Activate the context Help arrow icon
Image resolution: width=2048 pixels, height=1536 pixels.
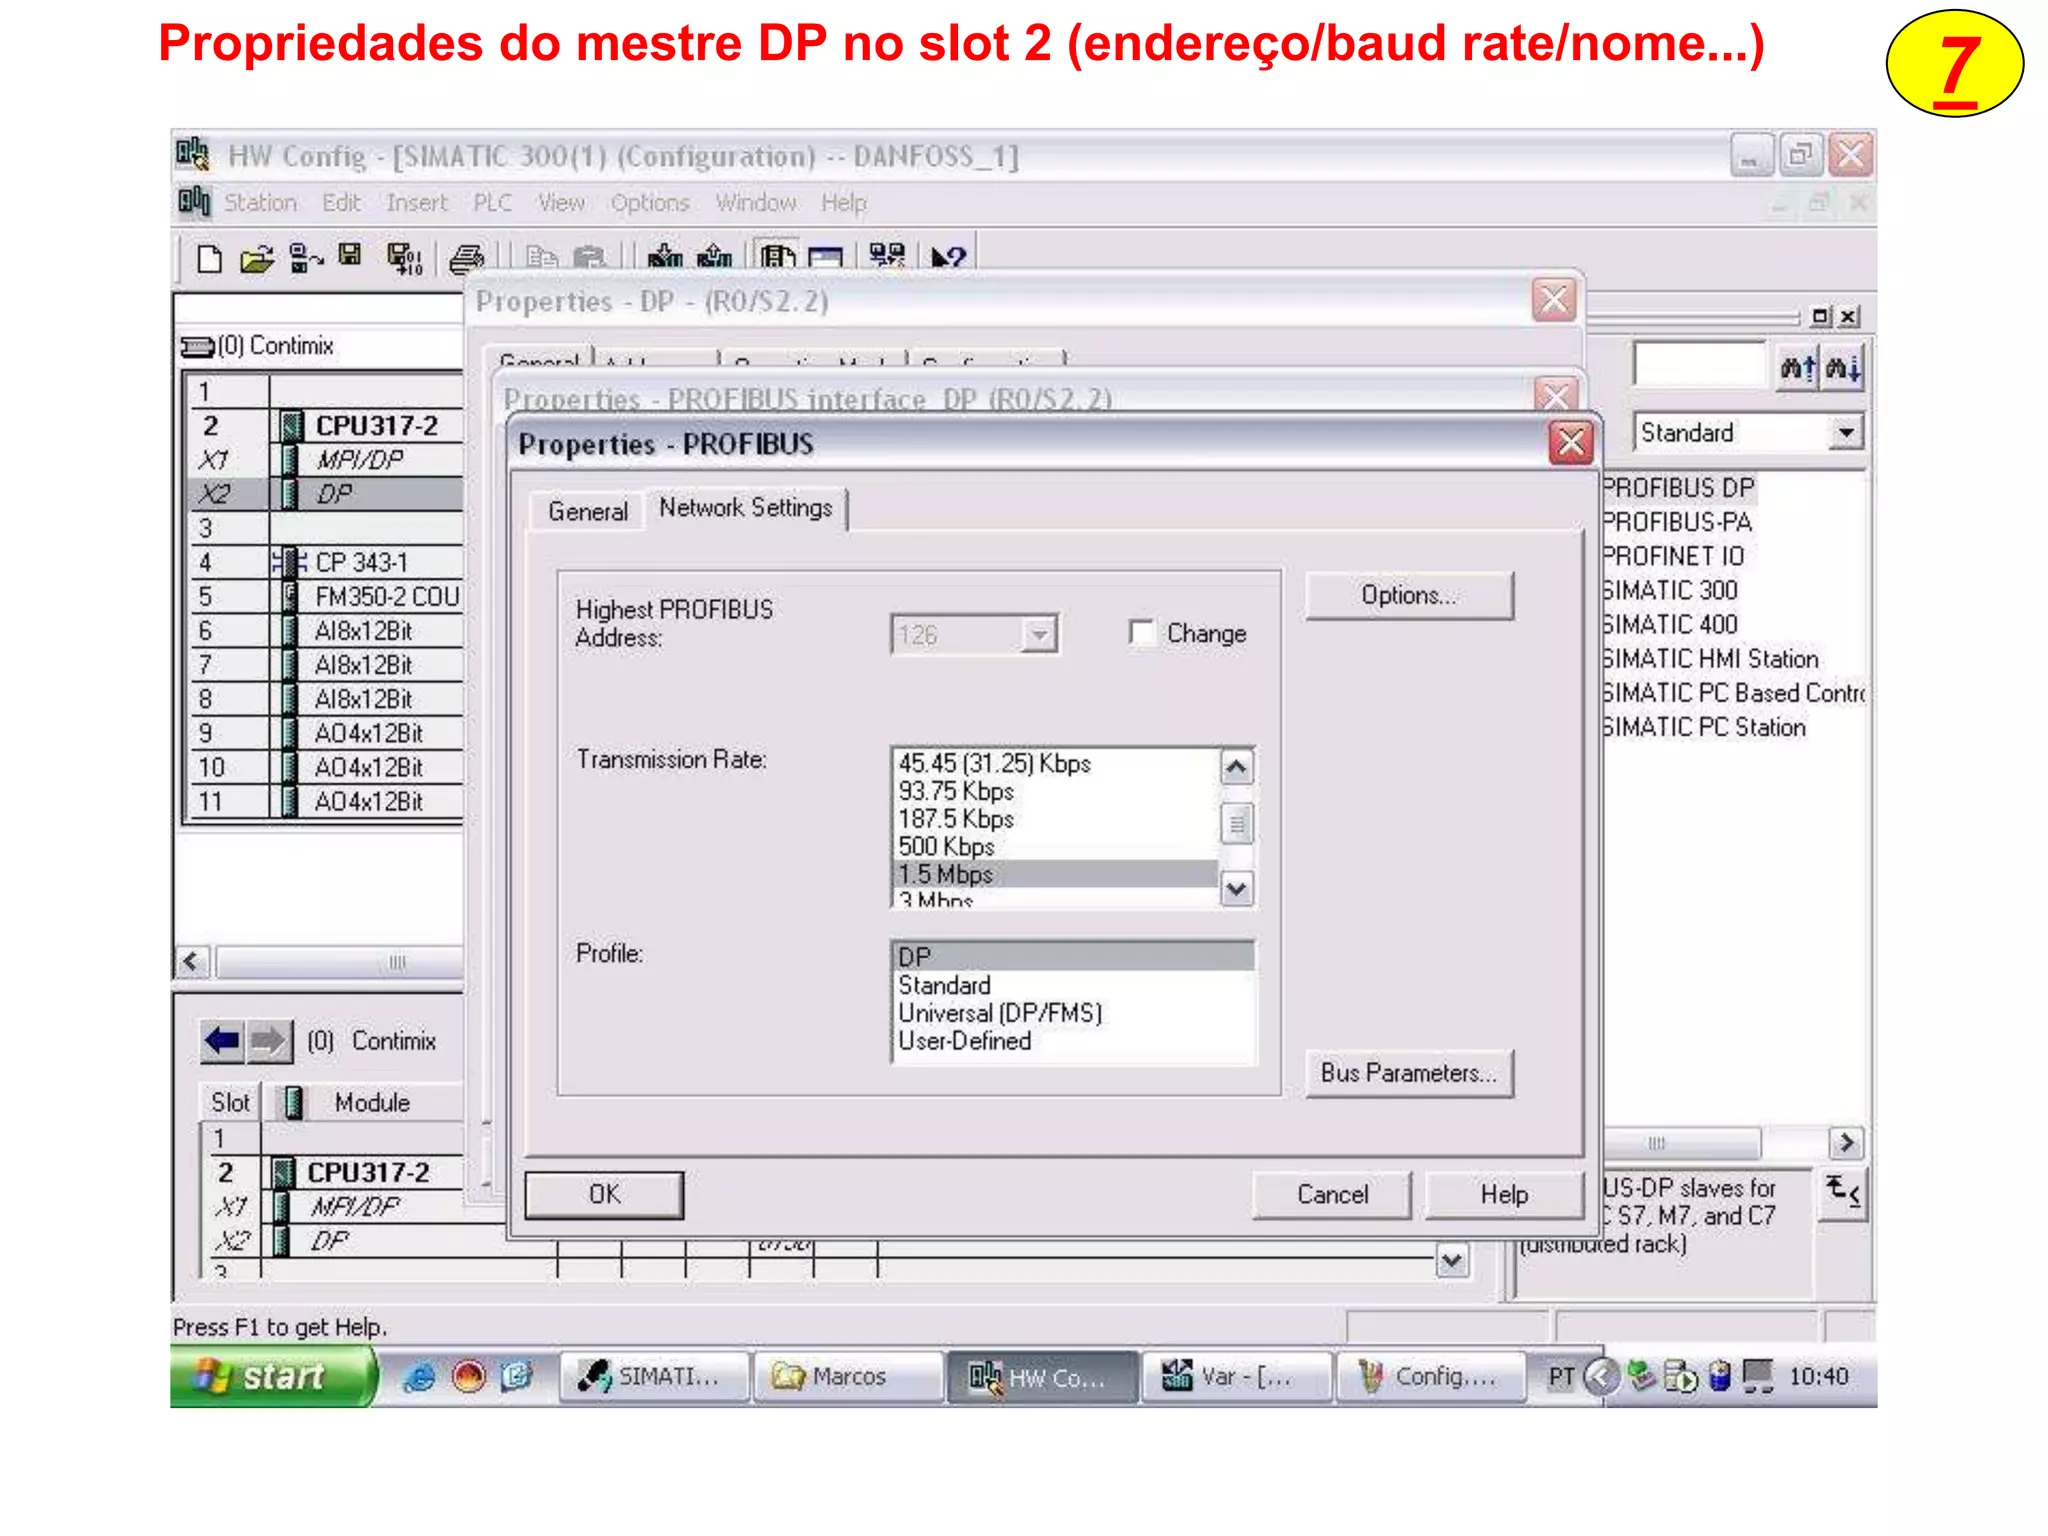point(948,258)
